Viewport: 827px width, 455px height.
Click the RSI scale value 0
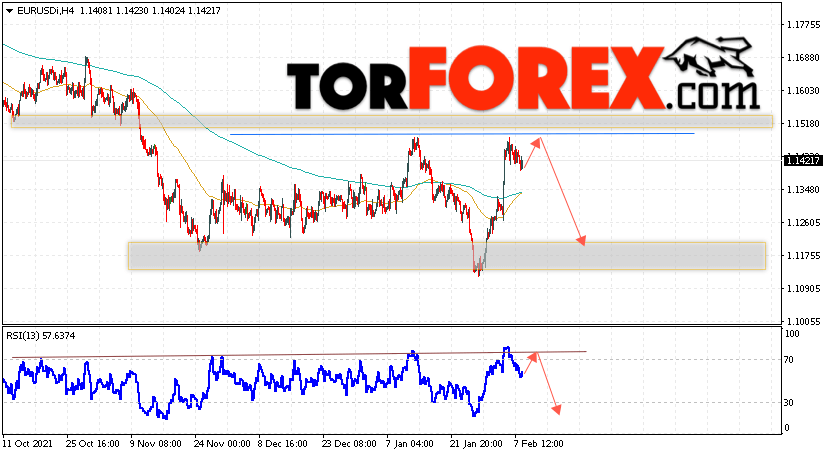click(x=787, y=428)
